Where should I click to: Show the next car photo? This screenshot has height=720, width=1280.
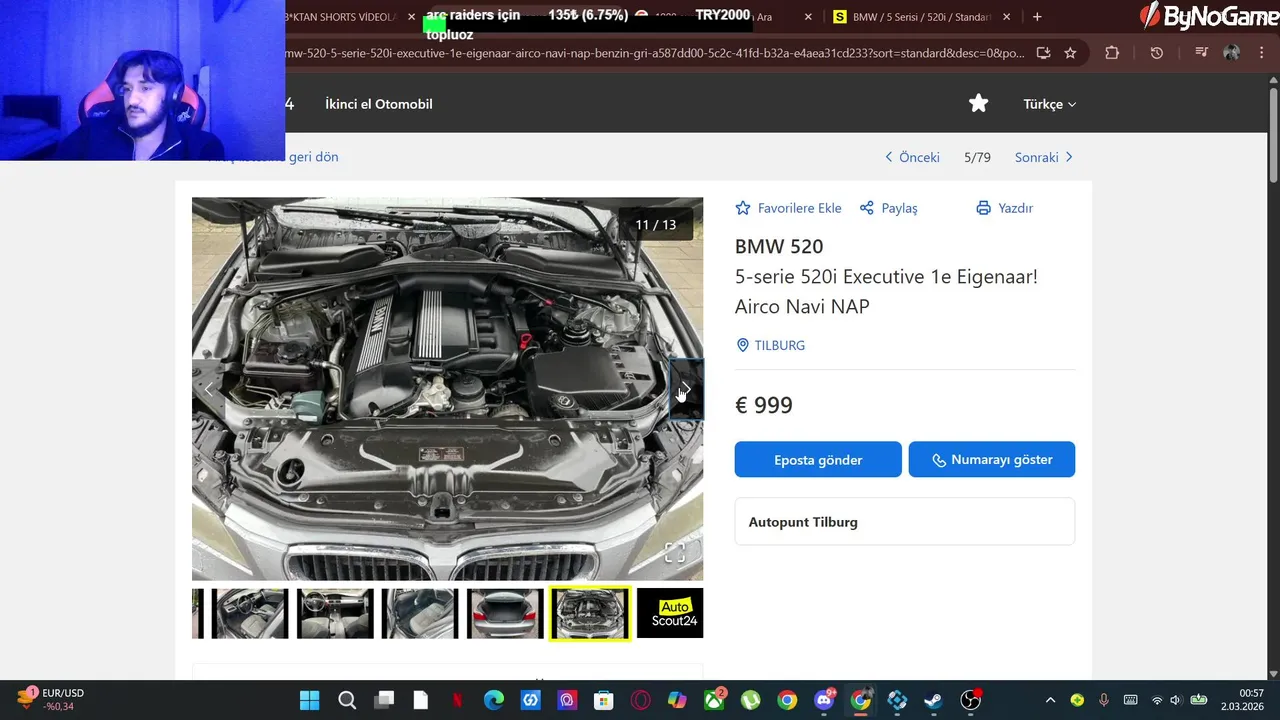[686, 390]
